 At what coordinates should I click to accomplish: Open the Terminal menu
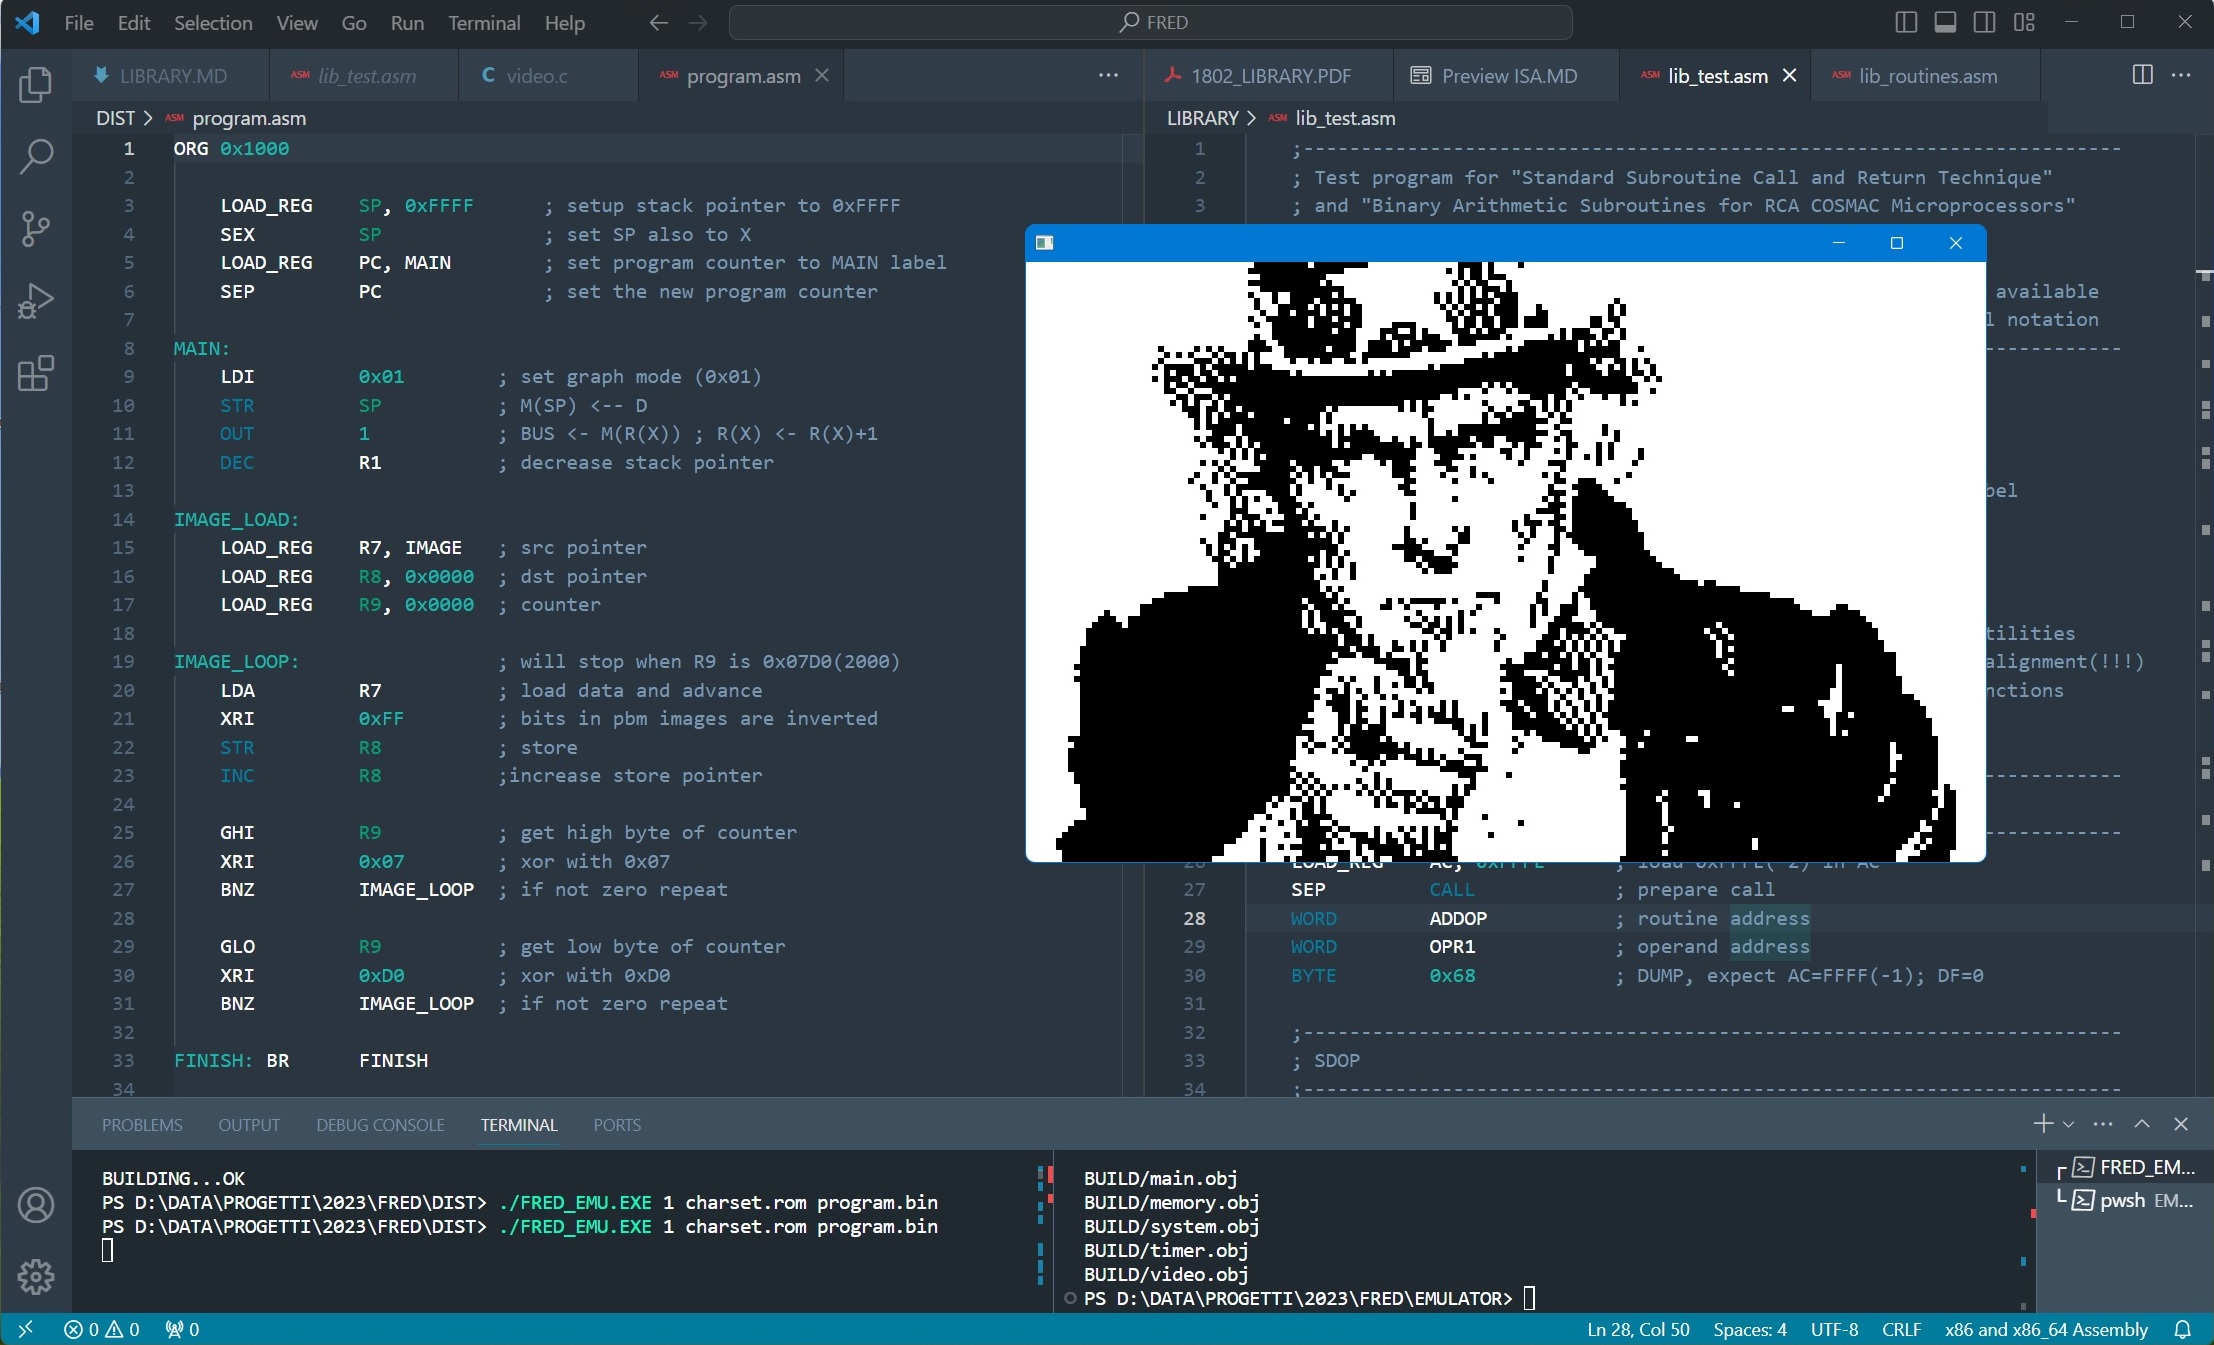click(x=484, y=22)
